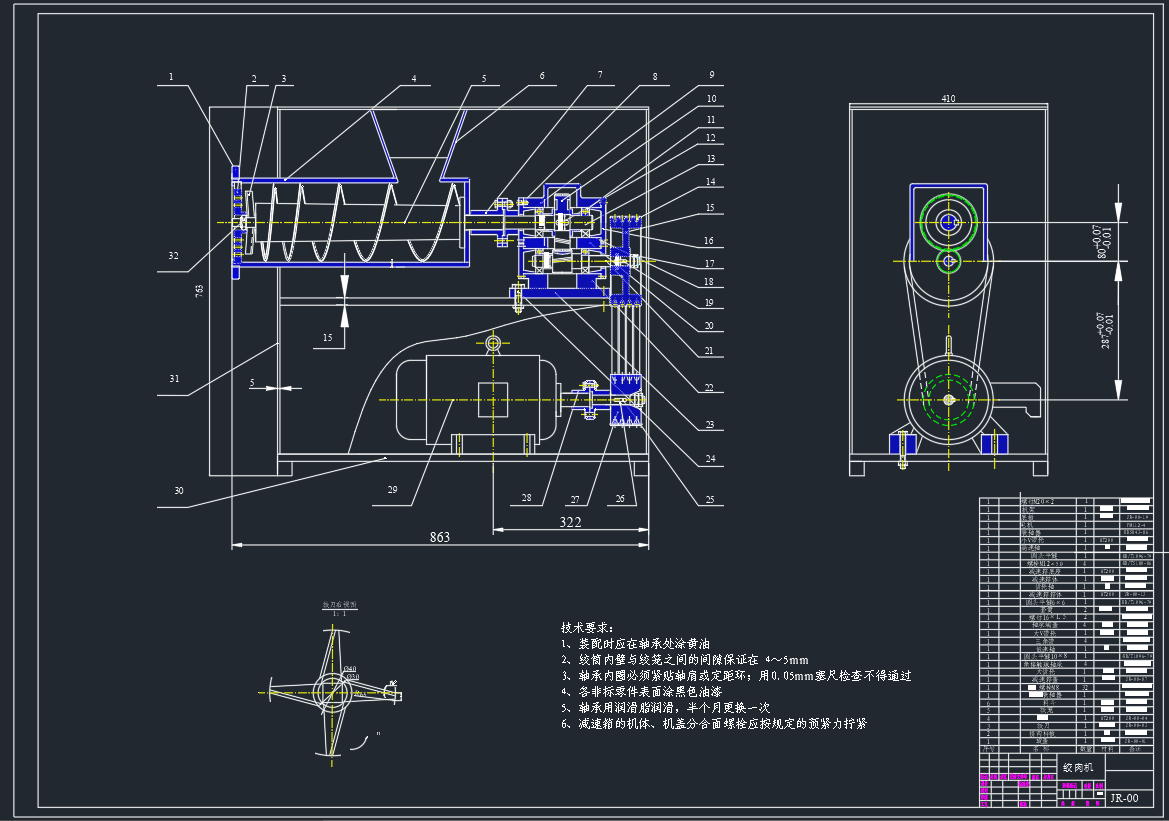1169x821 pixels.
Task: Click the 410 width dimension label
Action: tap(948, 99)
